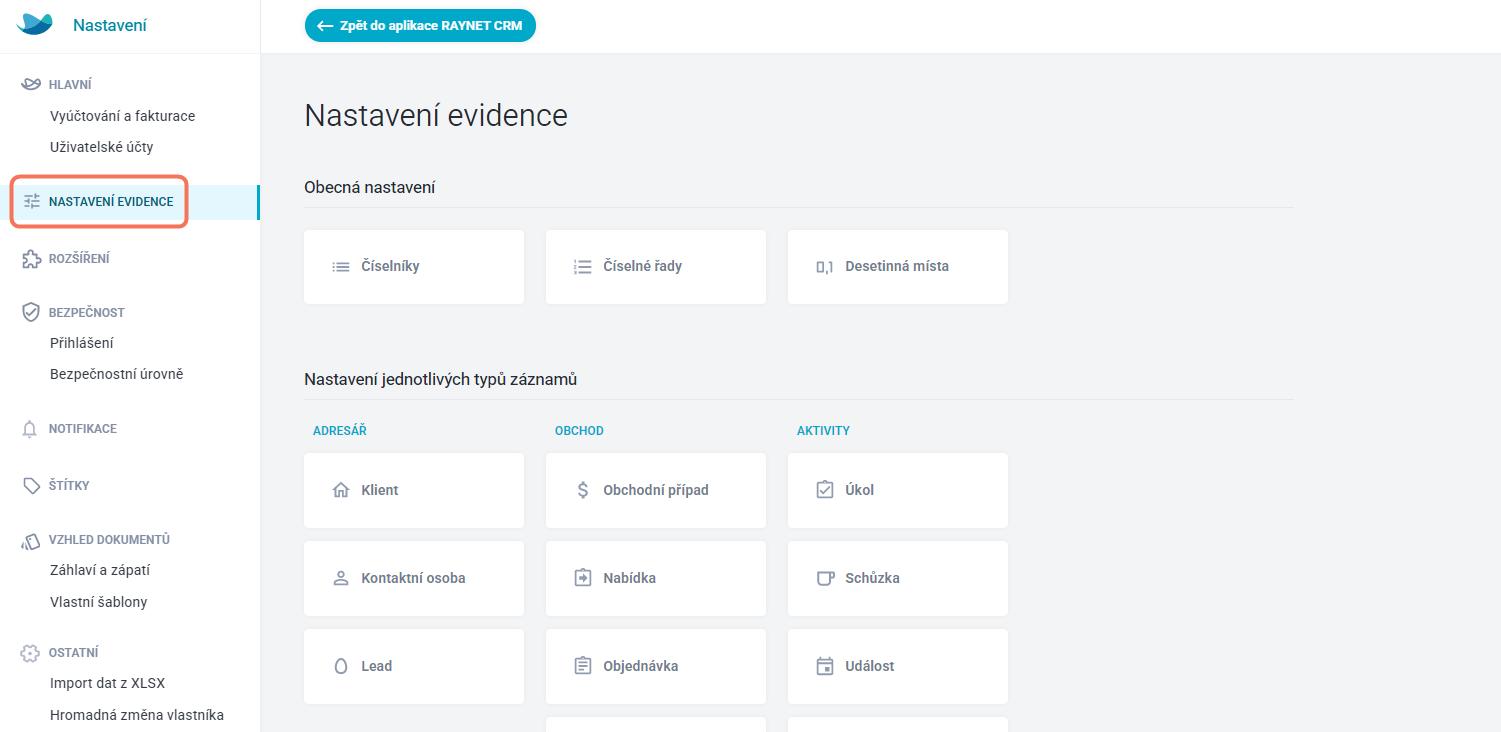Click the Objednávka clipboard icon
The width and height of the screenshot is (1501, 732).
coord(583,666)
